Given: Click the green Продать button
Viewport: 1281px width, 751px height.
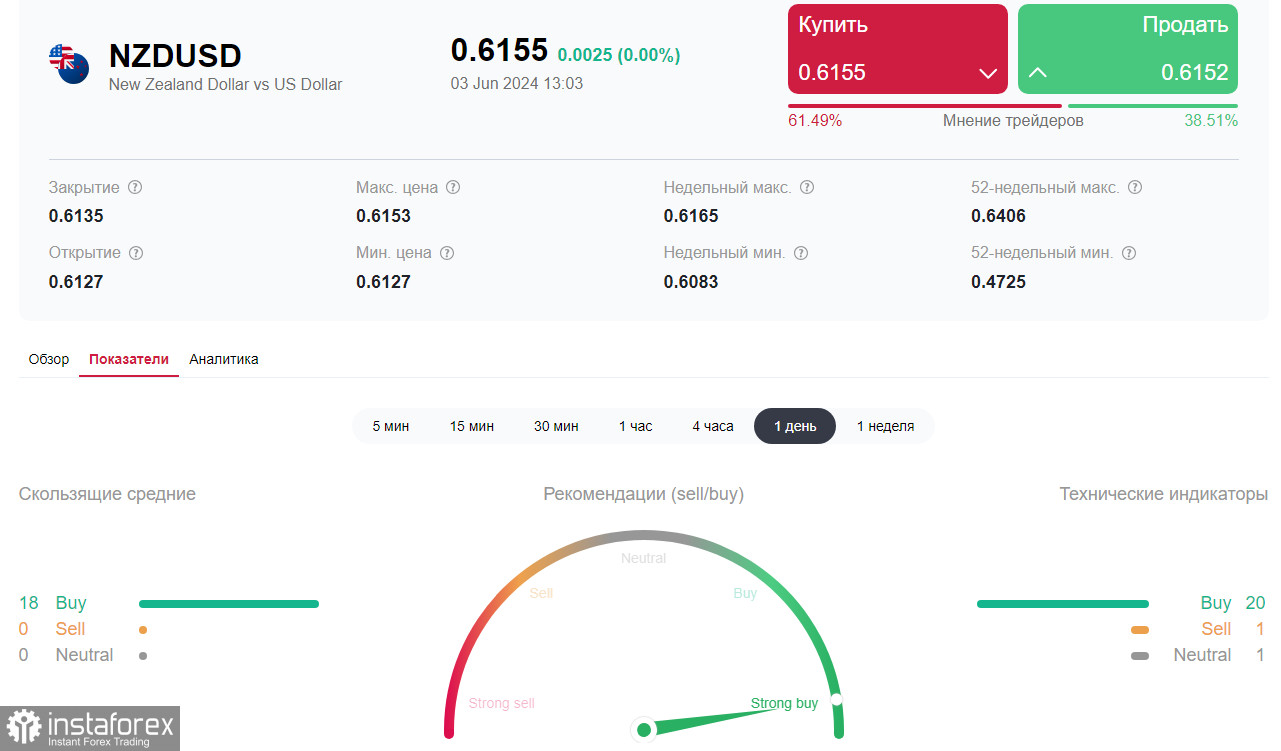Looking at the screenshot, I should click(x=1128, y=49).
